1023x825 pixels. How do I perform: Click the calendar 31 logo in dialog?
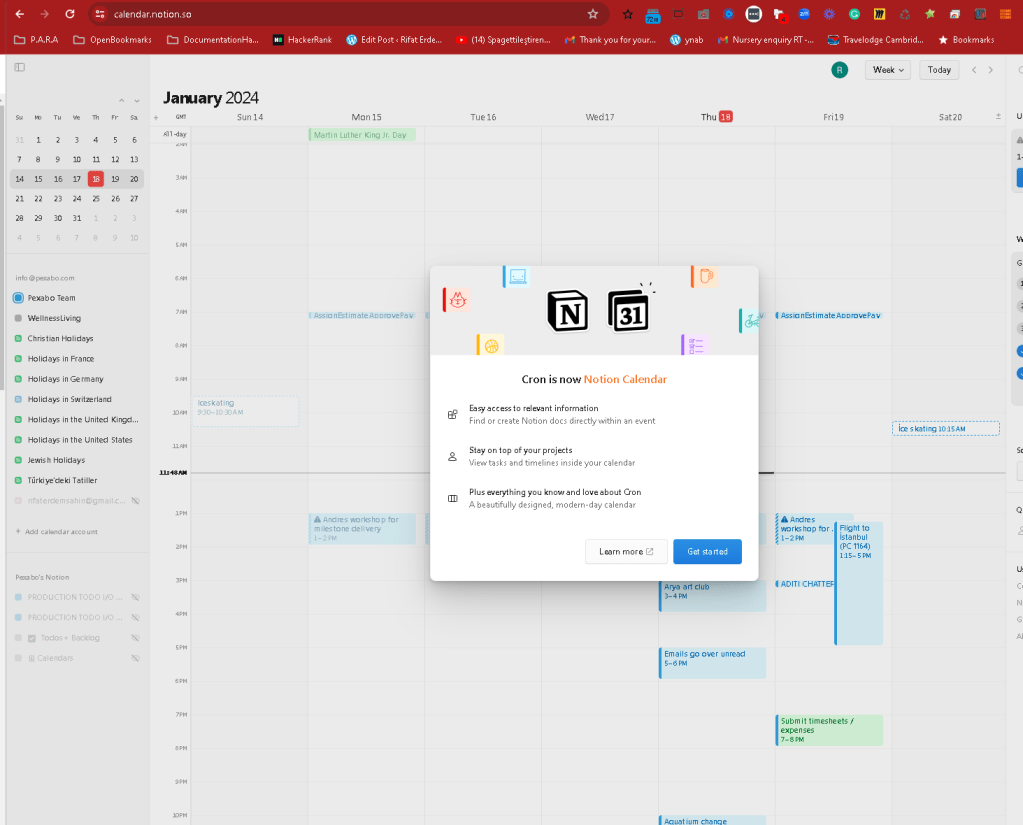[629, 311]
